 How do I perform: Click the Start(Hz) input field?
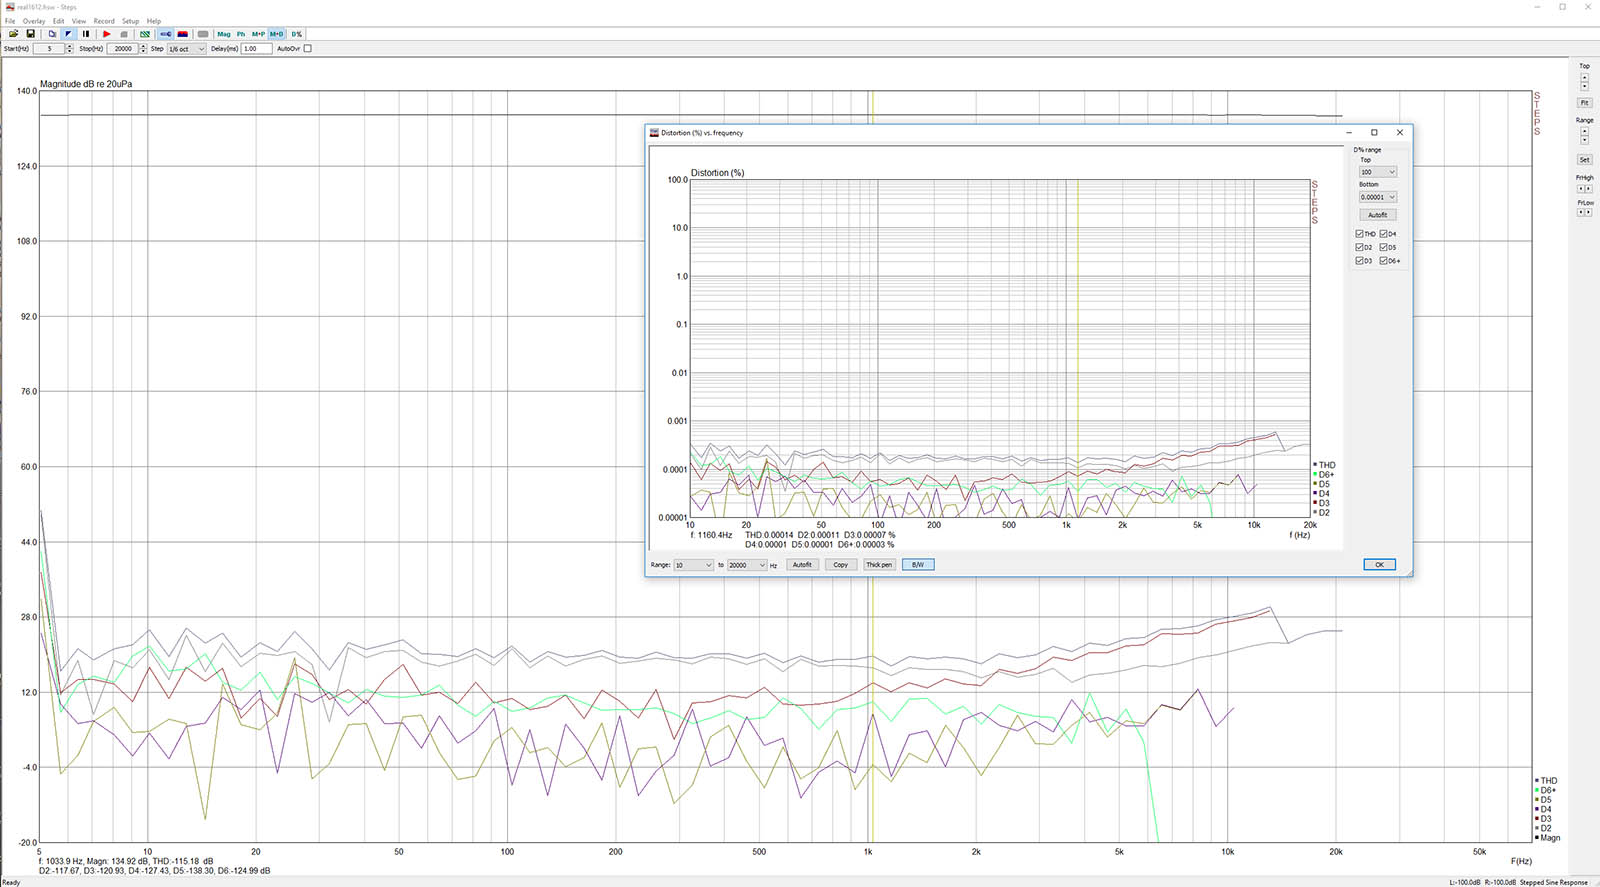click(49, 48)
